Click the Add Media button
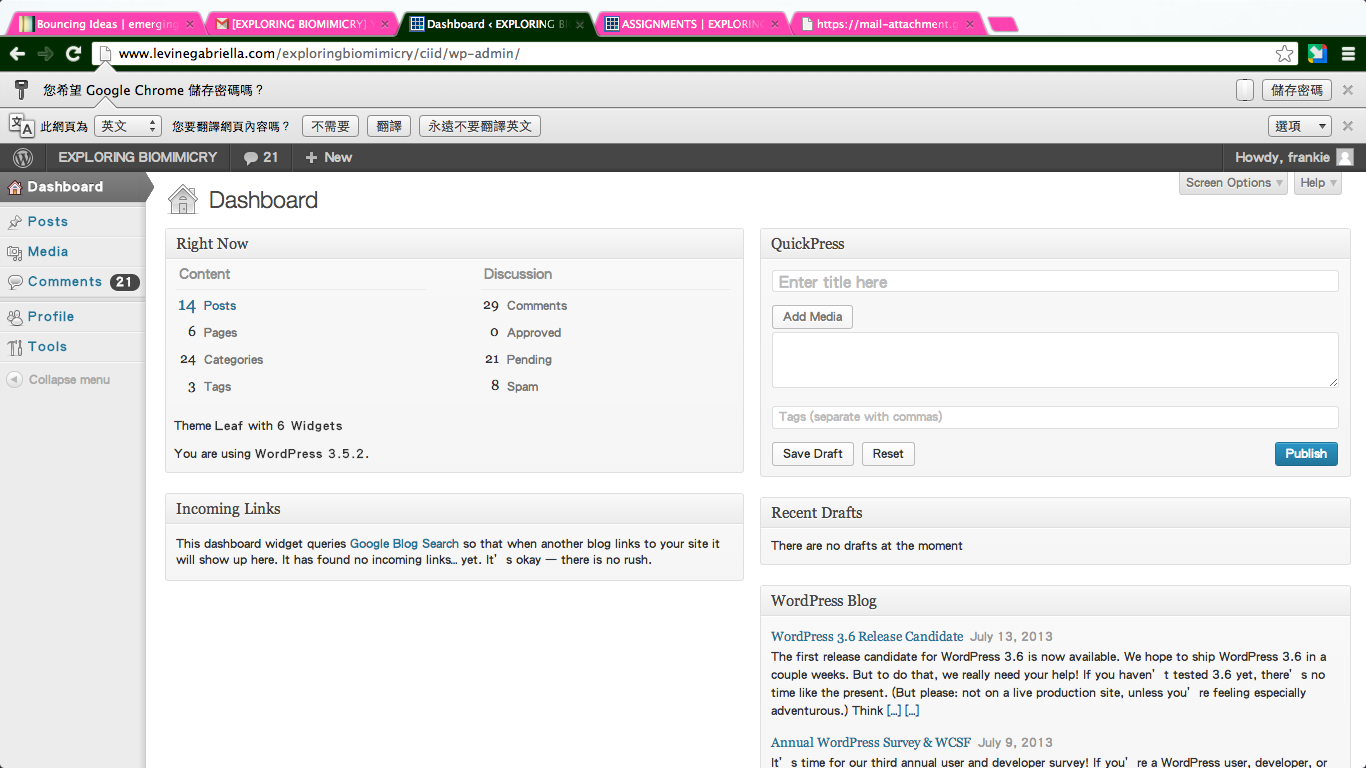This screenshot has height=768, width=1366. (812, 317)
